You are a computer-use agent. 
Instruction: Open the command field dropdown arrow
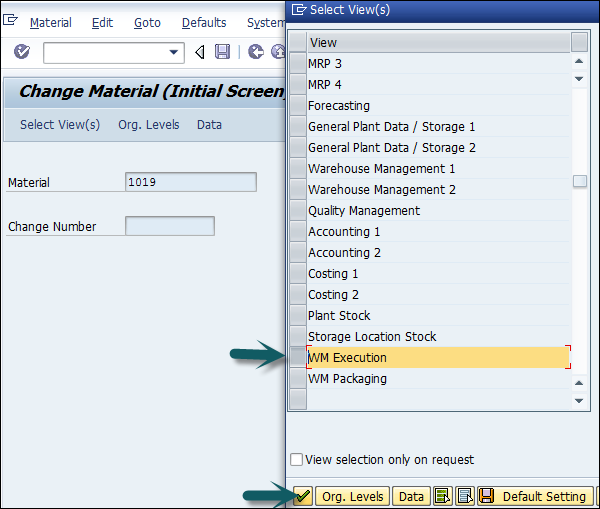[x=175, y=52]
